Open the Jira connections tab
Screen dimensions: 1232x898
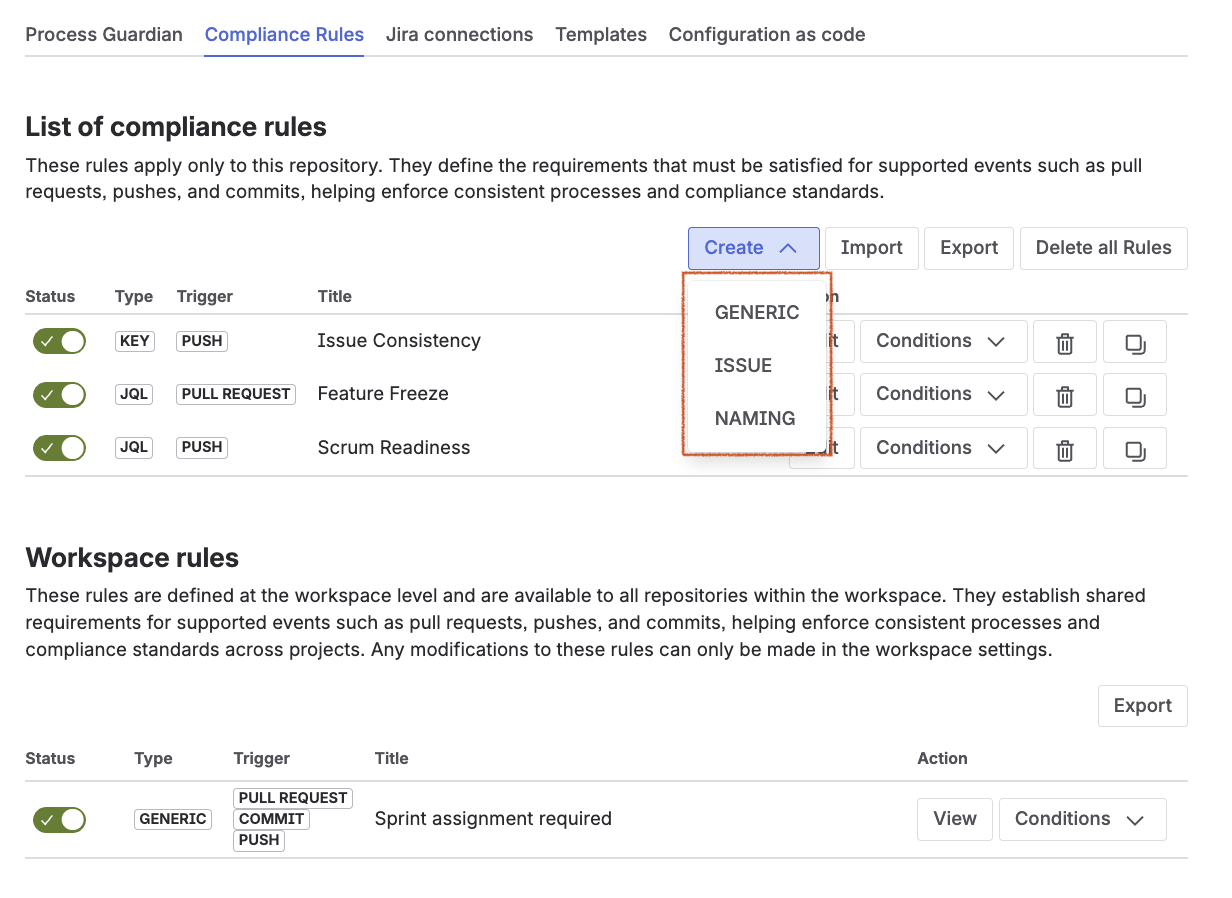pos(459,34)
